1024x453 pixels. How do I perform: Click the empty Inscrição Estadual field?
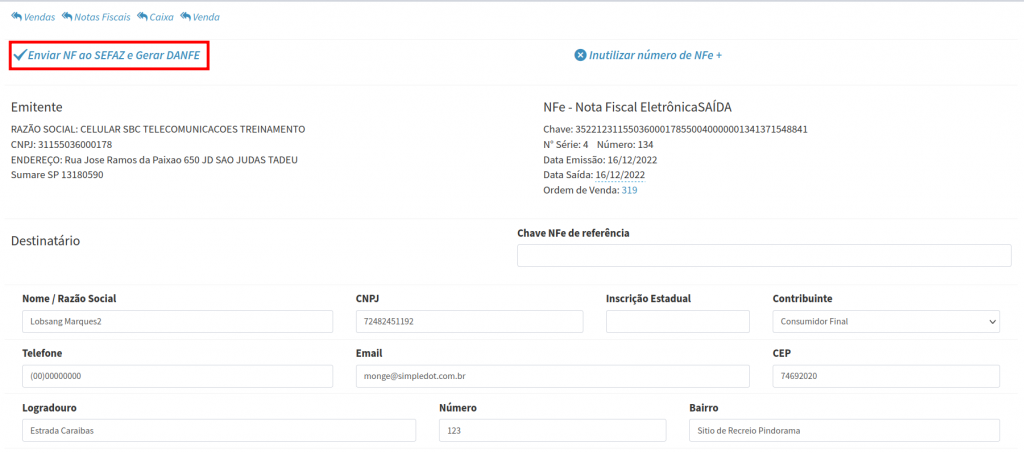677,321
